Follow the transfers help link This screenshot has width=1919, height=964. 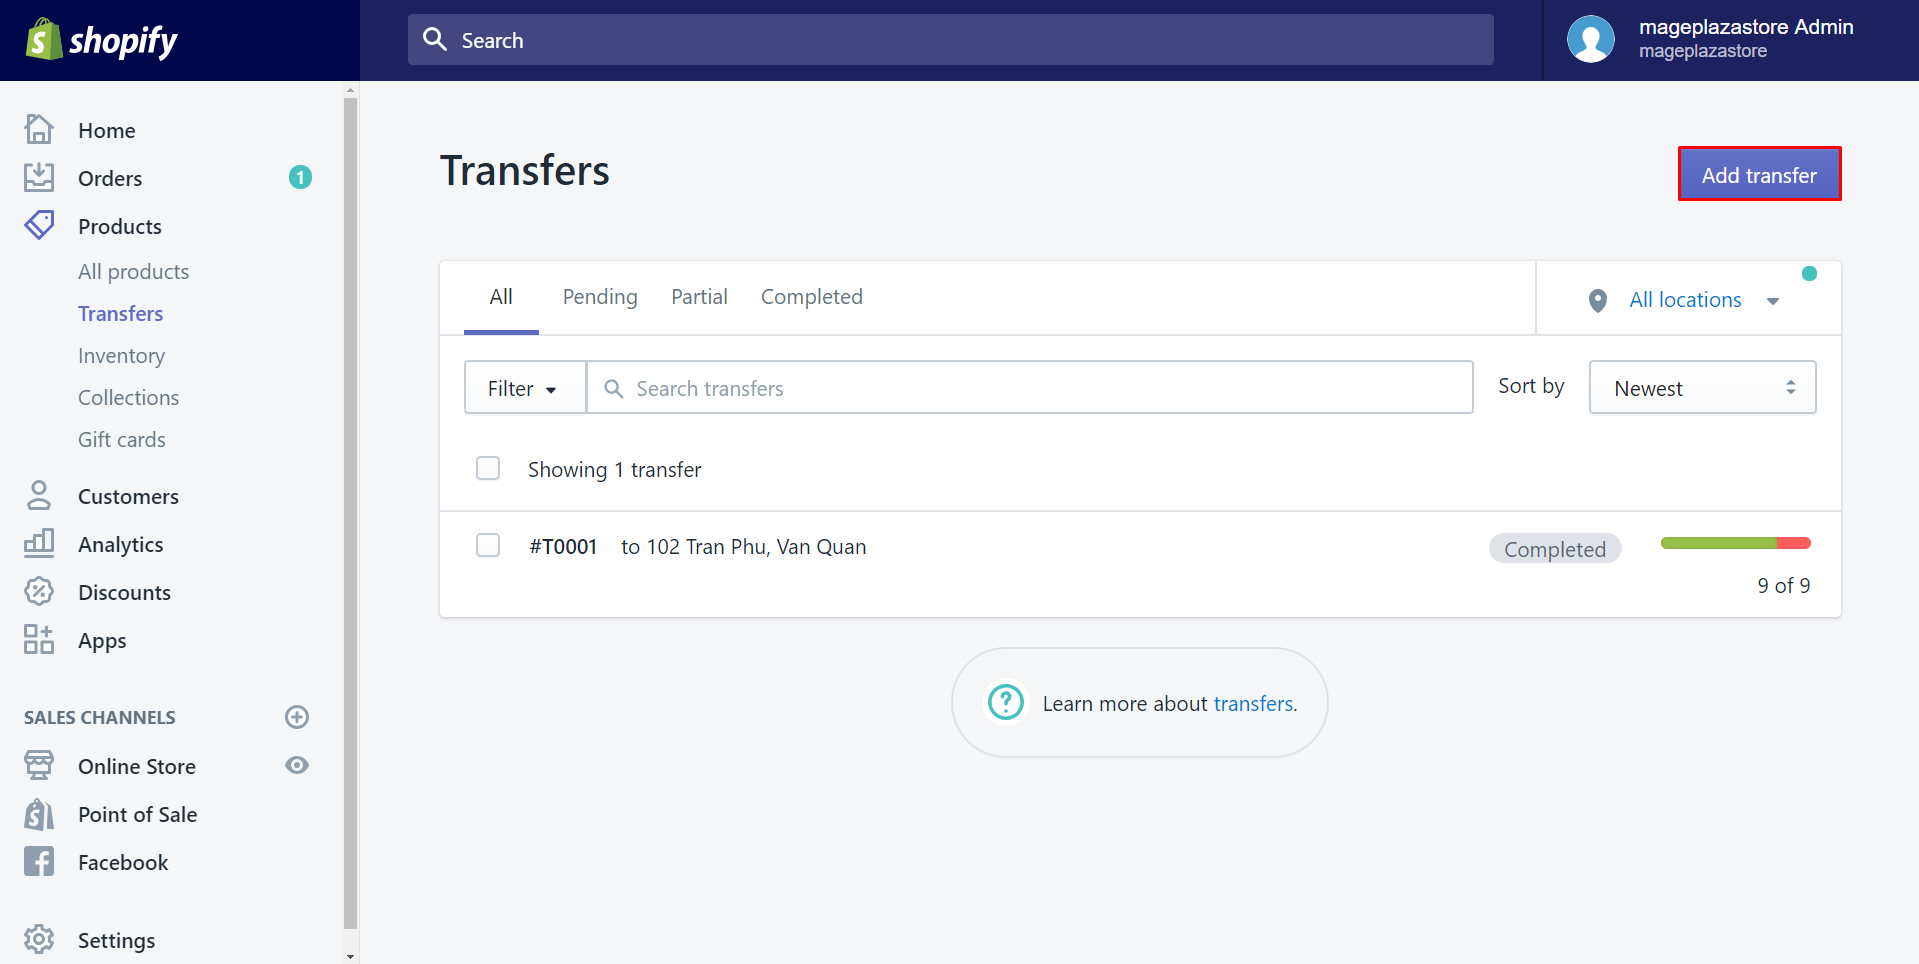pyautogui.click(x=1253, y=703)
